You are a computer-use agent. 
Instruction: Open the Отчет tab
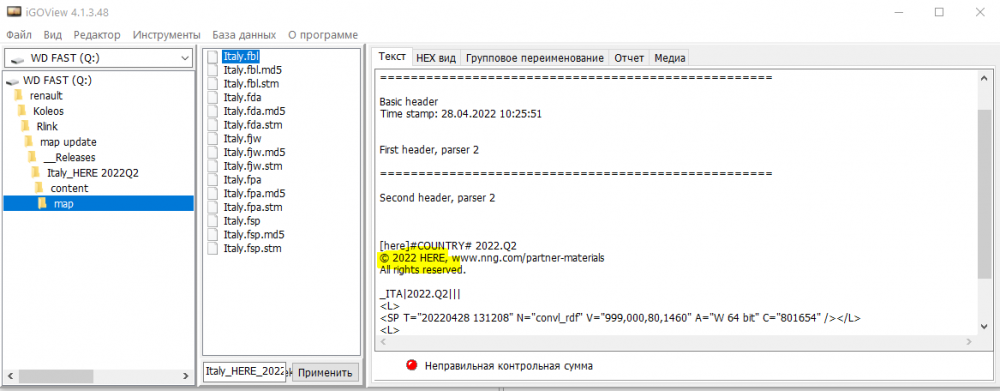[x=629, y=58]
